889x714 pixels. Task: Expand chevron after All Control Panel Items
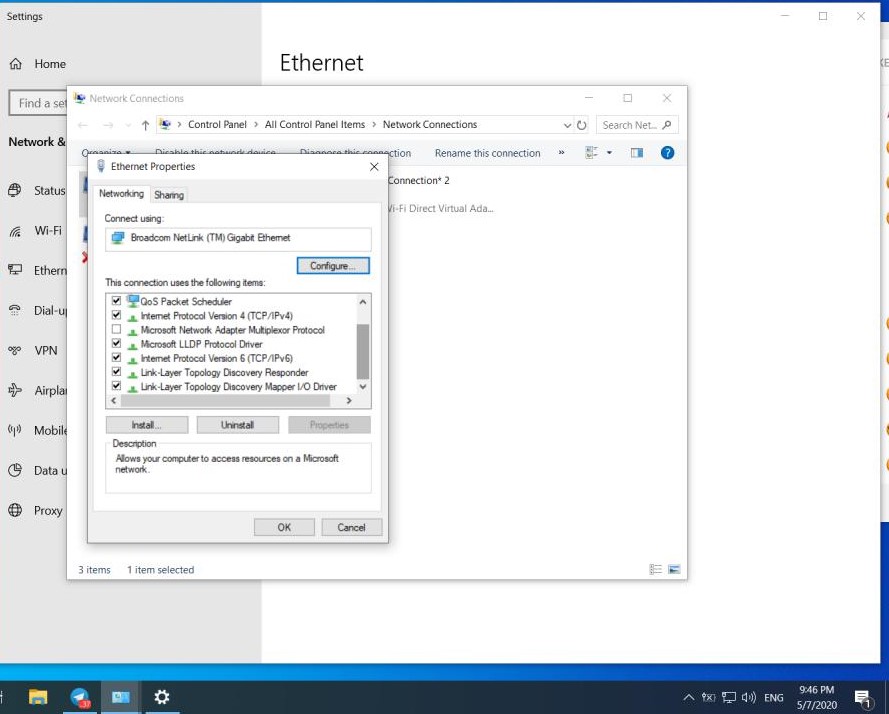click(x=374, y=125)
